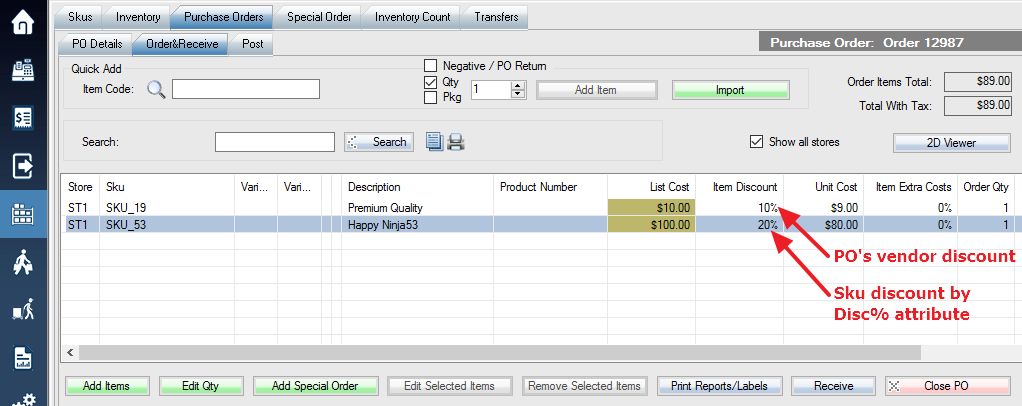Sort by the Order Qty header
This screenshot has height=406, width=1022.
pyautogui.click(x=986, y=187)
